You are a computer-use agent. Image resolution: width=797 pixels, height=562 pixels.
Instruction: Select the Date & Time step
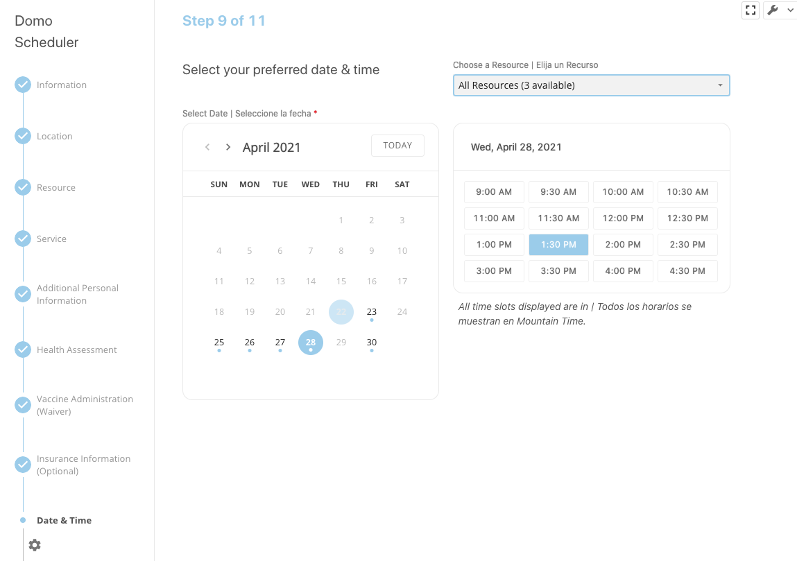[64, 520]
